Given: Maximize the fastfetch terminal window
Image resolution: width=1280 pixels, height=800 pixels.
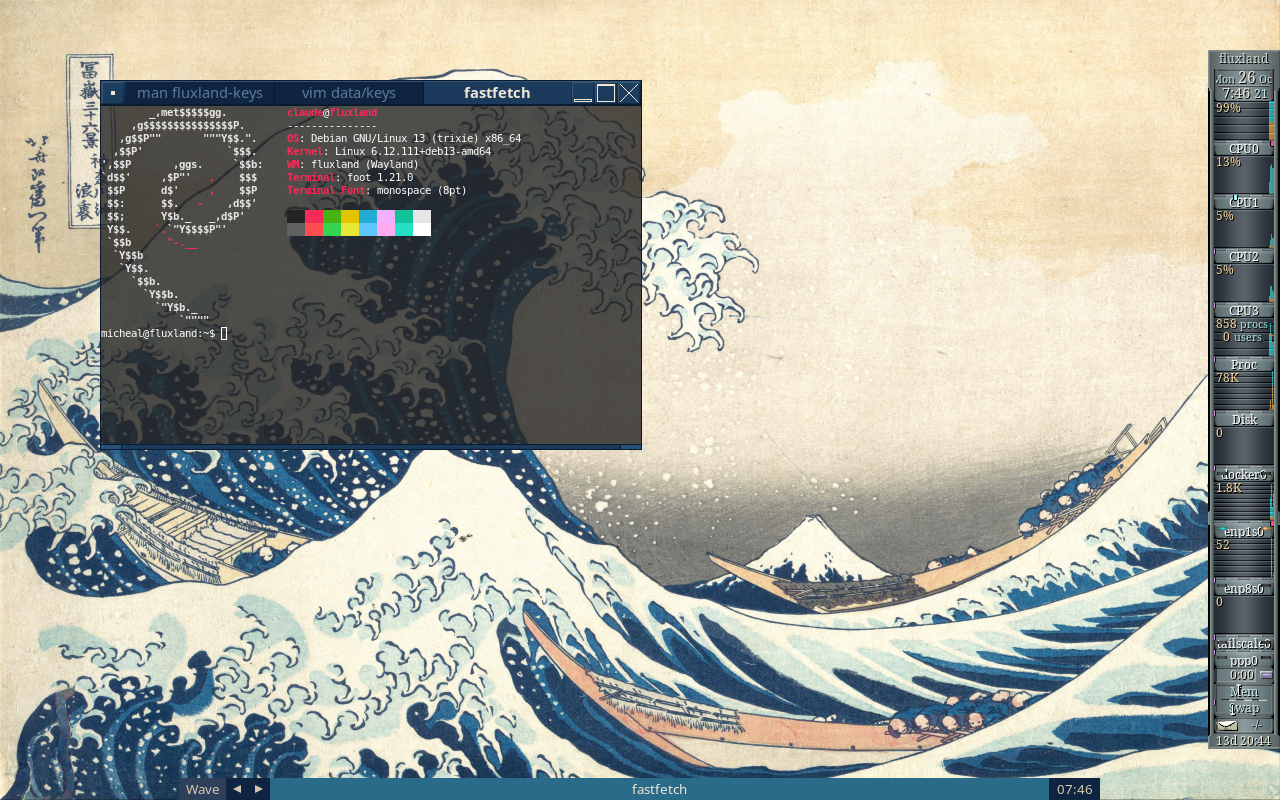Looking at the screenshot, I should pyautogui.click(x=606, y=93).
